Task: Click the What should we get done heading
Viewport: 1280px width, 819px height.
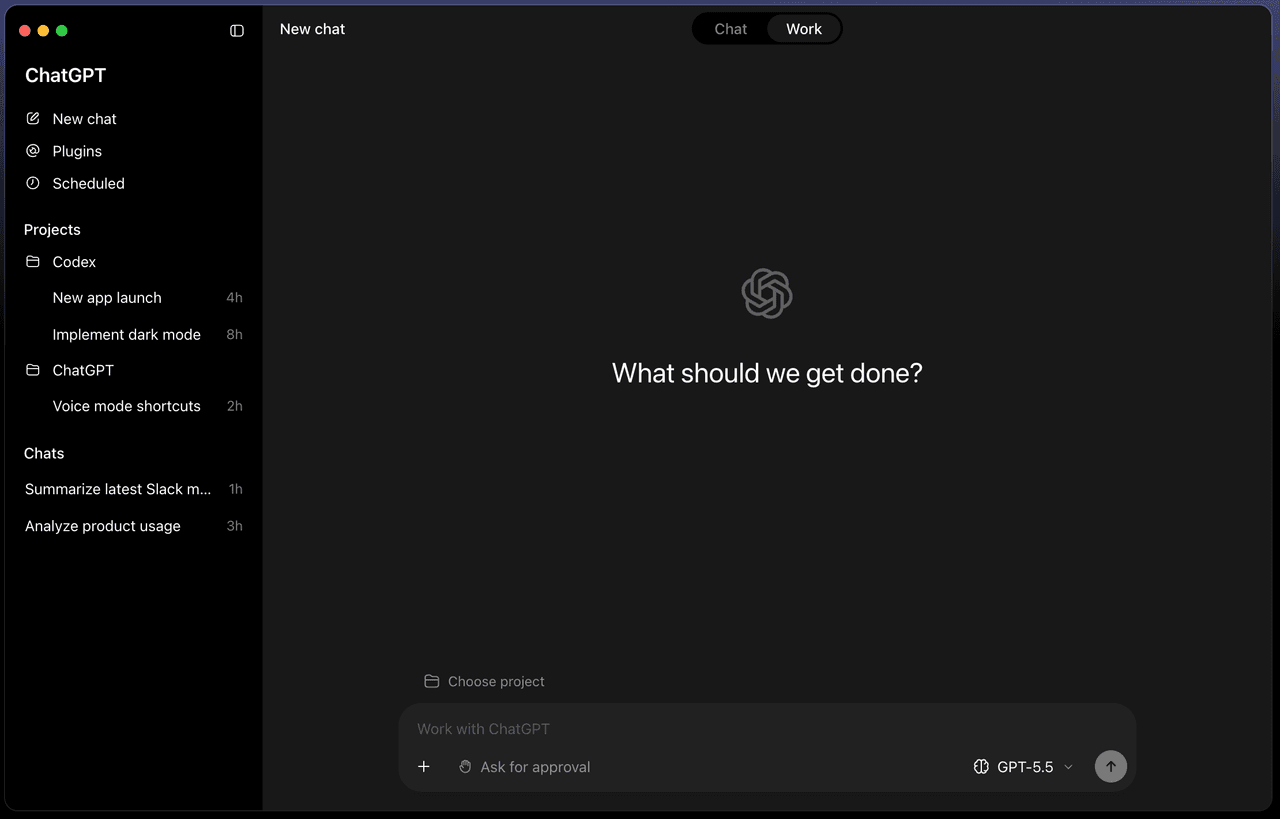Action: pyautogui.click(x=767, y=373)
